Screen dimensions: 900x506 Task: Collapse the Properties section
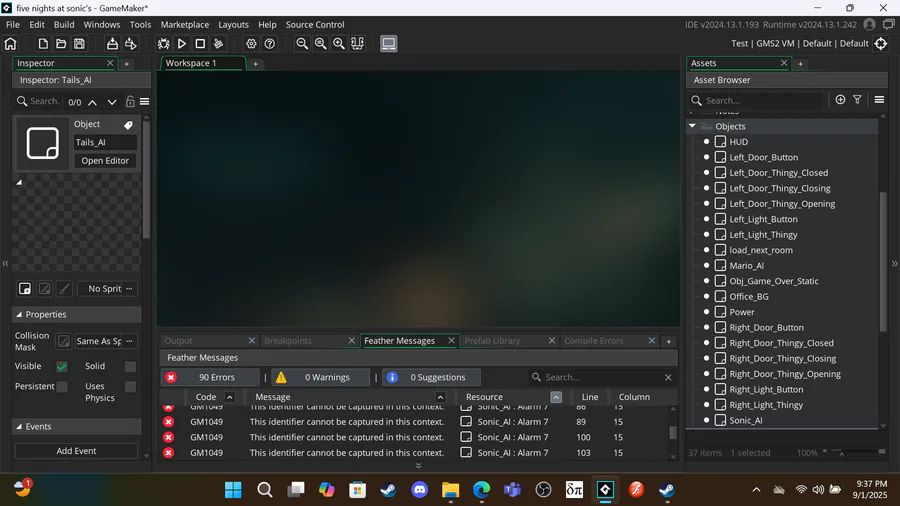click(19, 314)
